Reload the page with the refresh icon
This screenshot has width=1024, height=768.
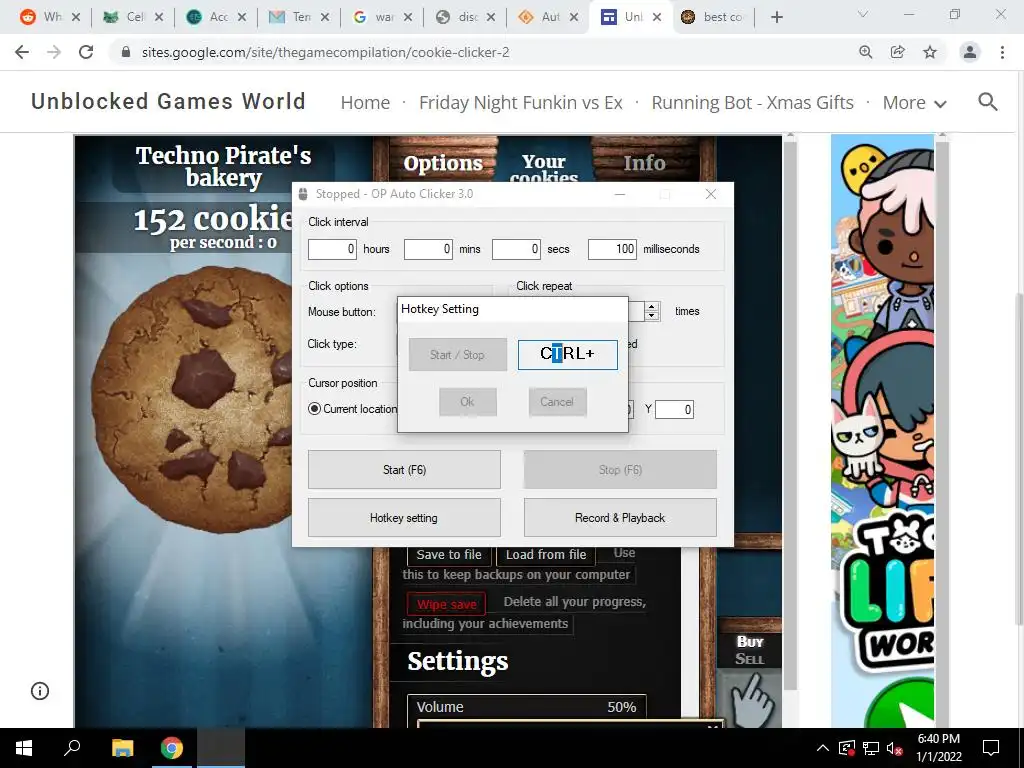86,52
